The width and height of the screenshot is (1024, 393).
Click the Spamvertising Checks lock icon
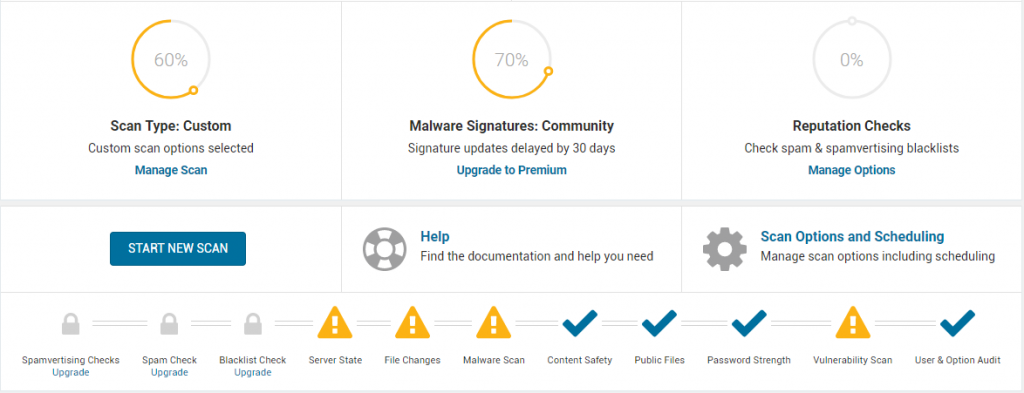[71, 324]
